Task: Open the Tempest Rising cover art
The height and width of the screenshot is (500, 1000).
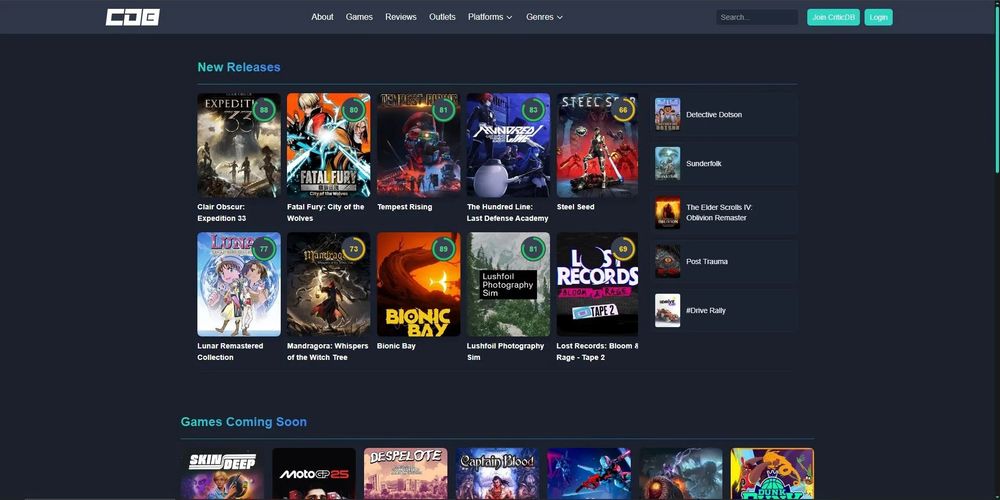Action: [418, 145]
